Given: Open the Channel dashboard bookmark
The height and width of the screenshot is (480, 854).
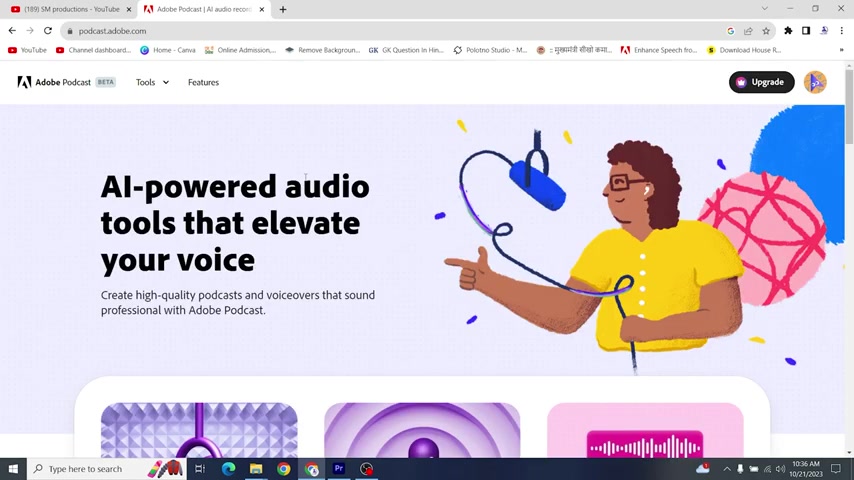Looking at the screenshot, I should tap(94, 50).
